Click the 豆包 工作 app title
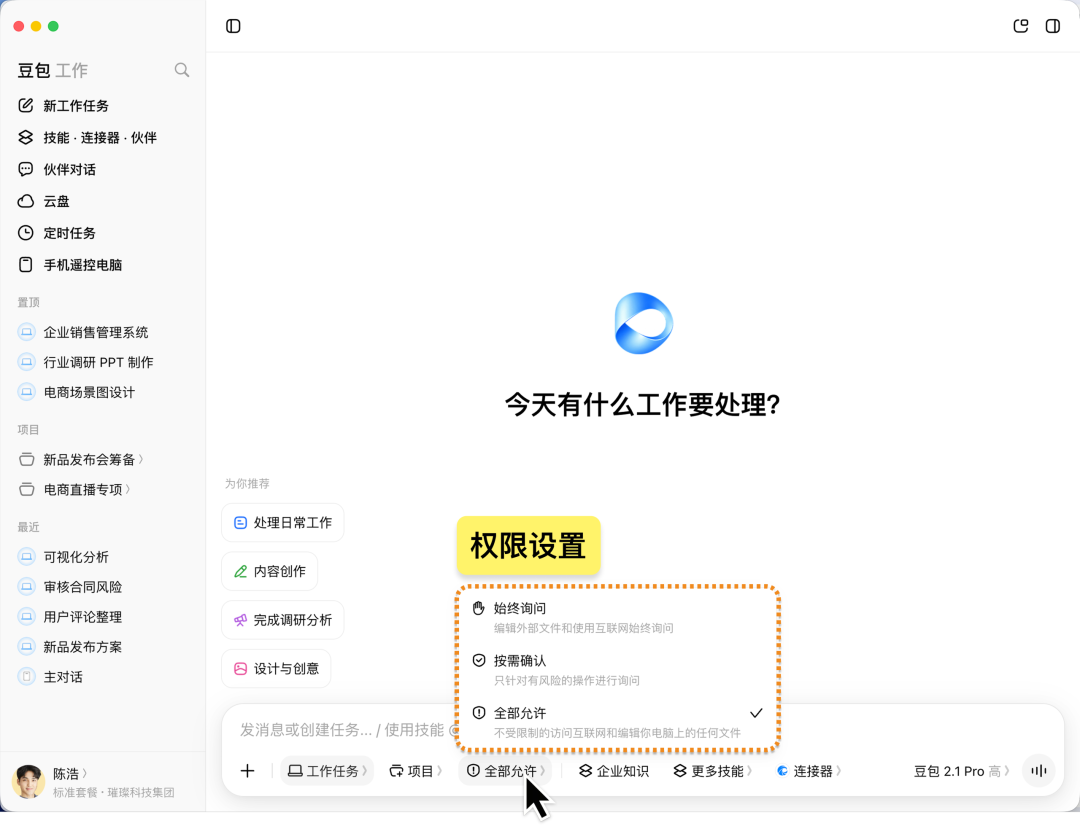This screenshot has width=1080, height=826. (x=52, y=70)
